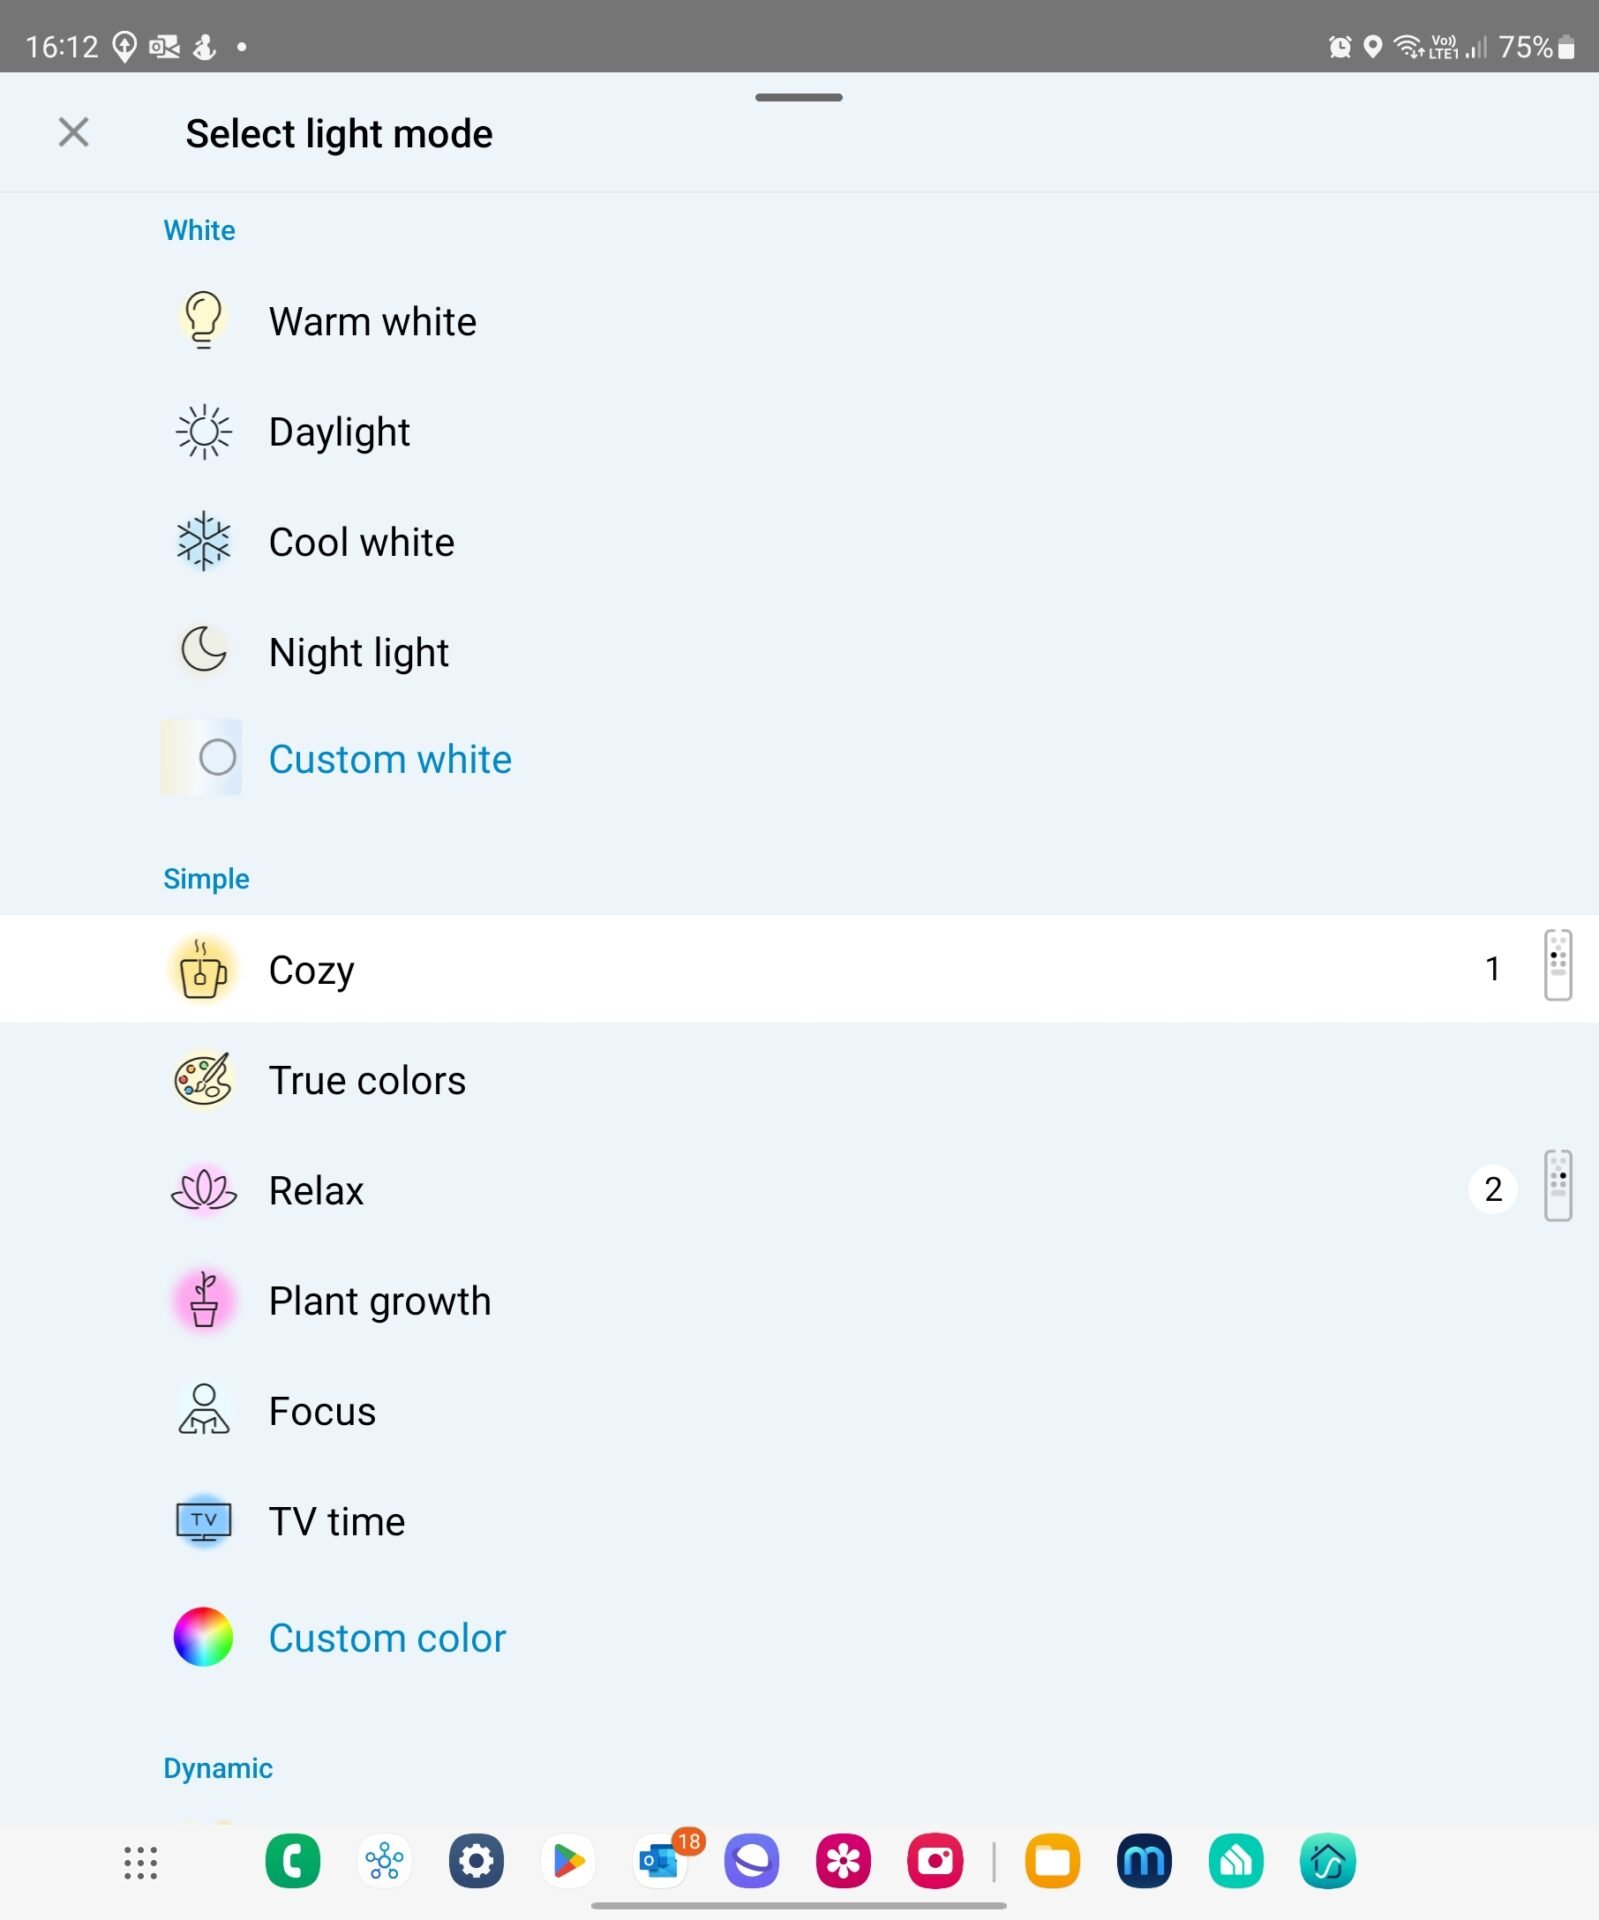Open the Custom color wheel
The image size is (1599, 1920).
(x=203, y=1637)
